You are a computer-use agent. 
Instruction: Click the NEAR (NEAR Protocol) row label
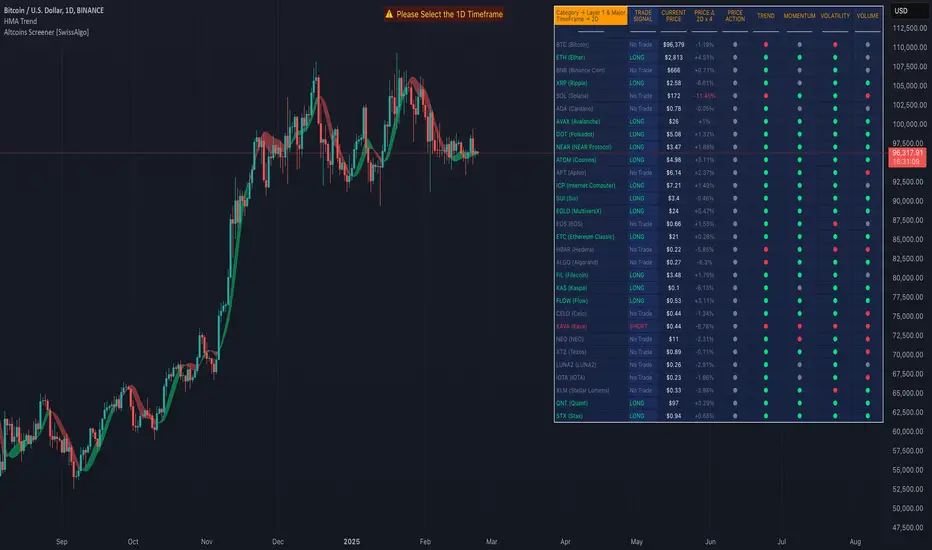pos(584,147)
